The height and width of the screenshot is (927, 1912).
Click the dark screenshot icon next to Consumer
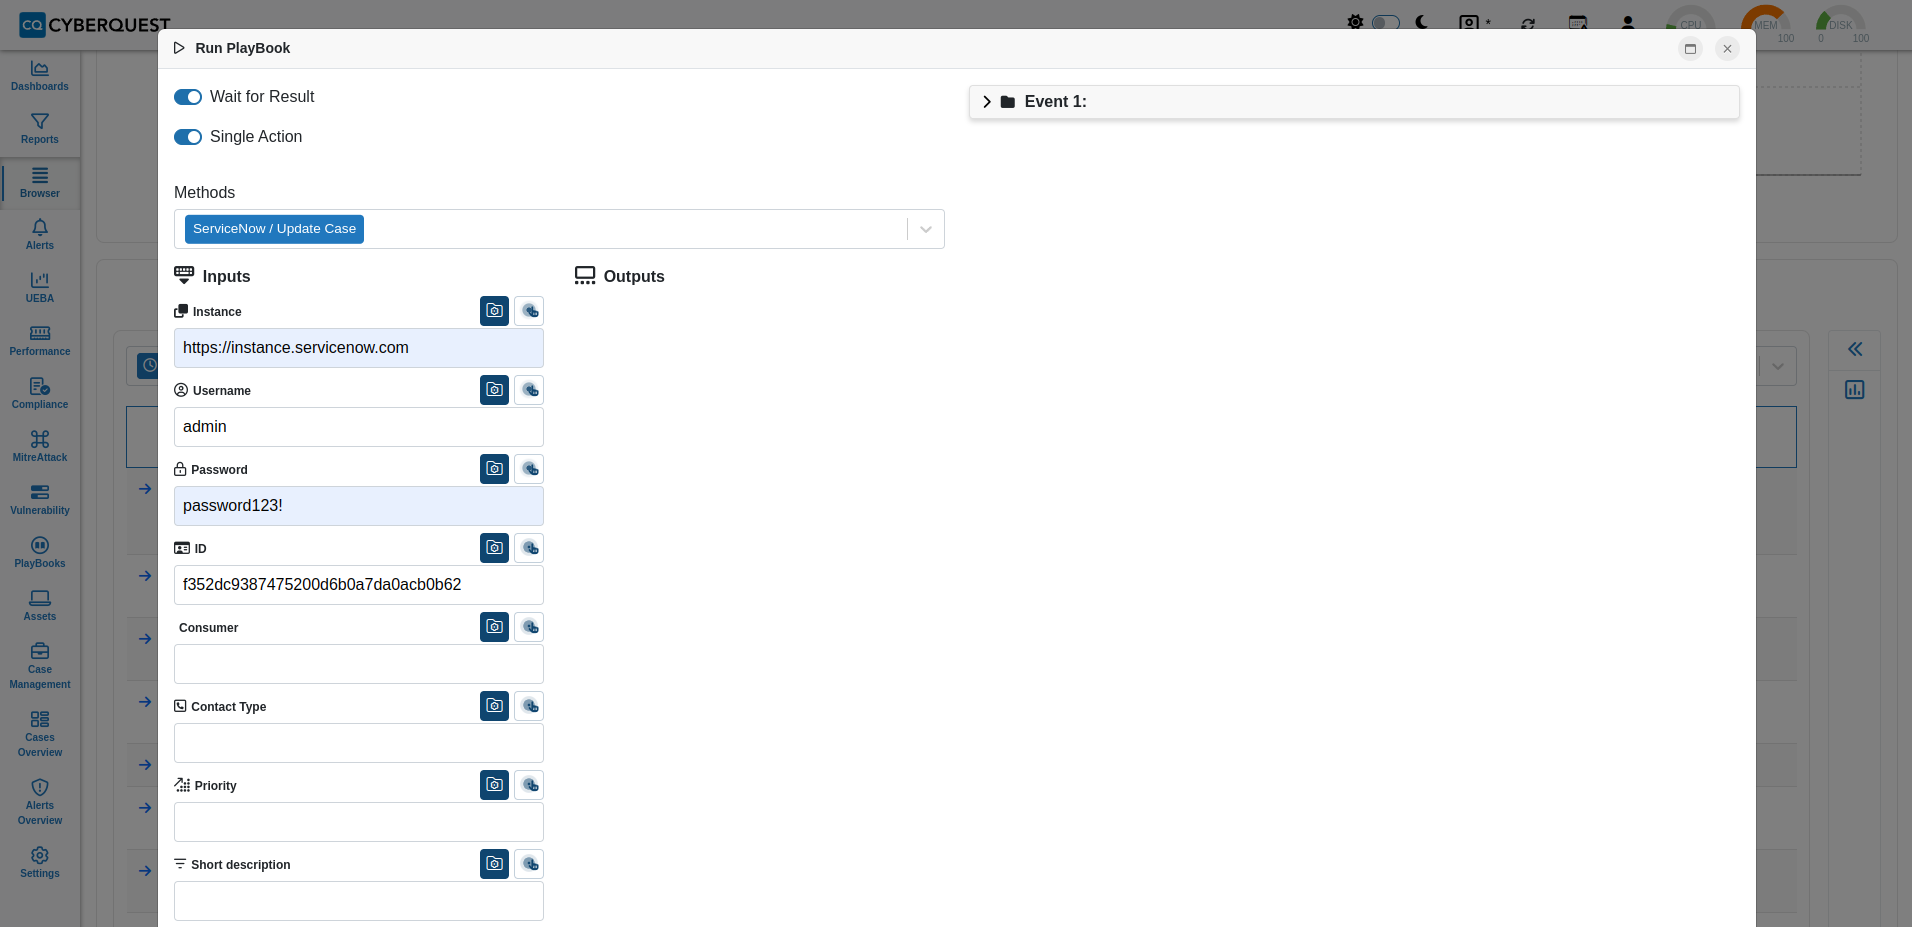point(494,627)
